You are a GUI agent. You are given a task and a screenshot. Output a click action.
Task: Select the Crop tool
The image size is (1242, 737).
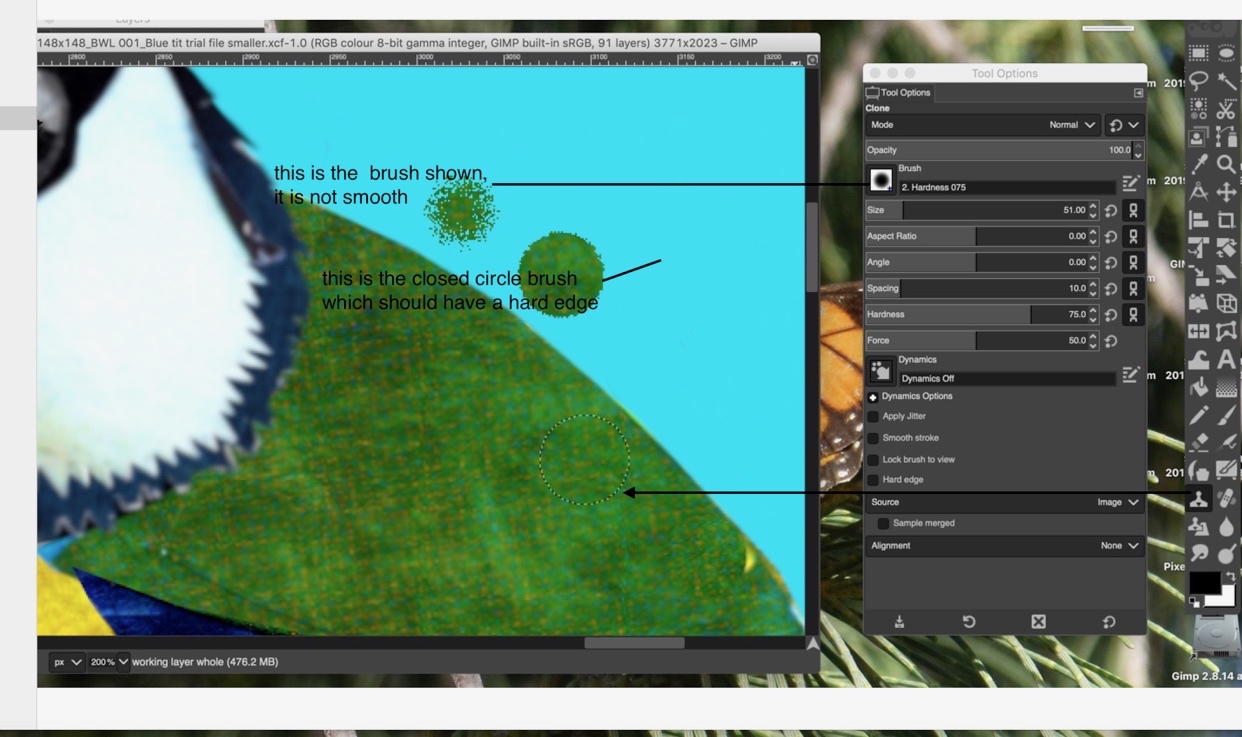click(x=1226, y=220)
